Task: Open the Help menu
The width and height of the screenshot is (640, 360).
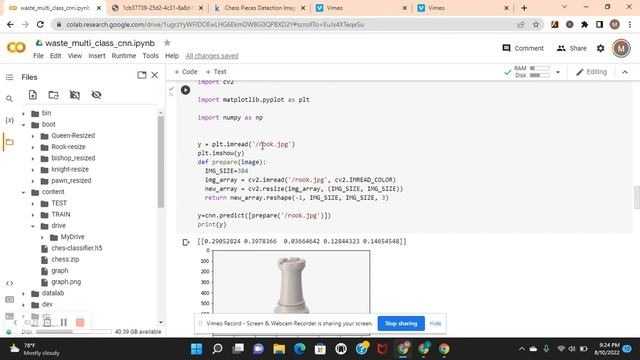Action: (x=172, y=56)
